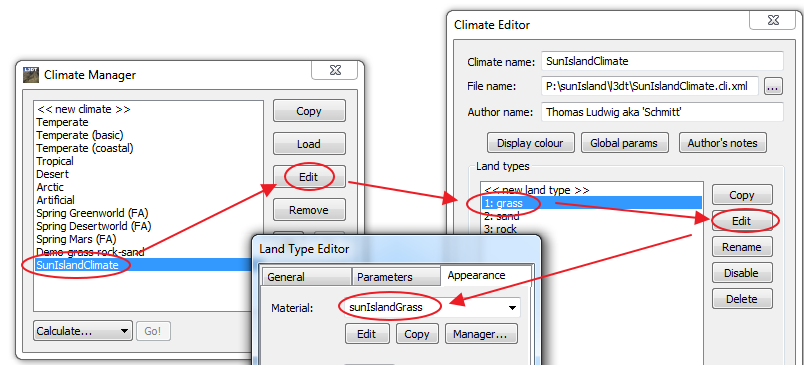Click Copy in Land types section
This screenshot has height=365, width=804.
[742, 195]
